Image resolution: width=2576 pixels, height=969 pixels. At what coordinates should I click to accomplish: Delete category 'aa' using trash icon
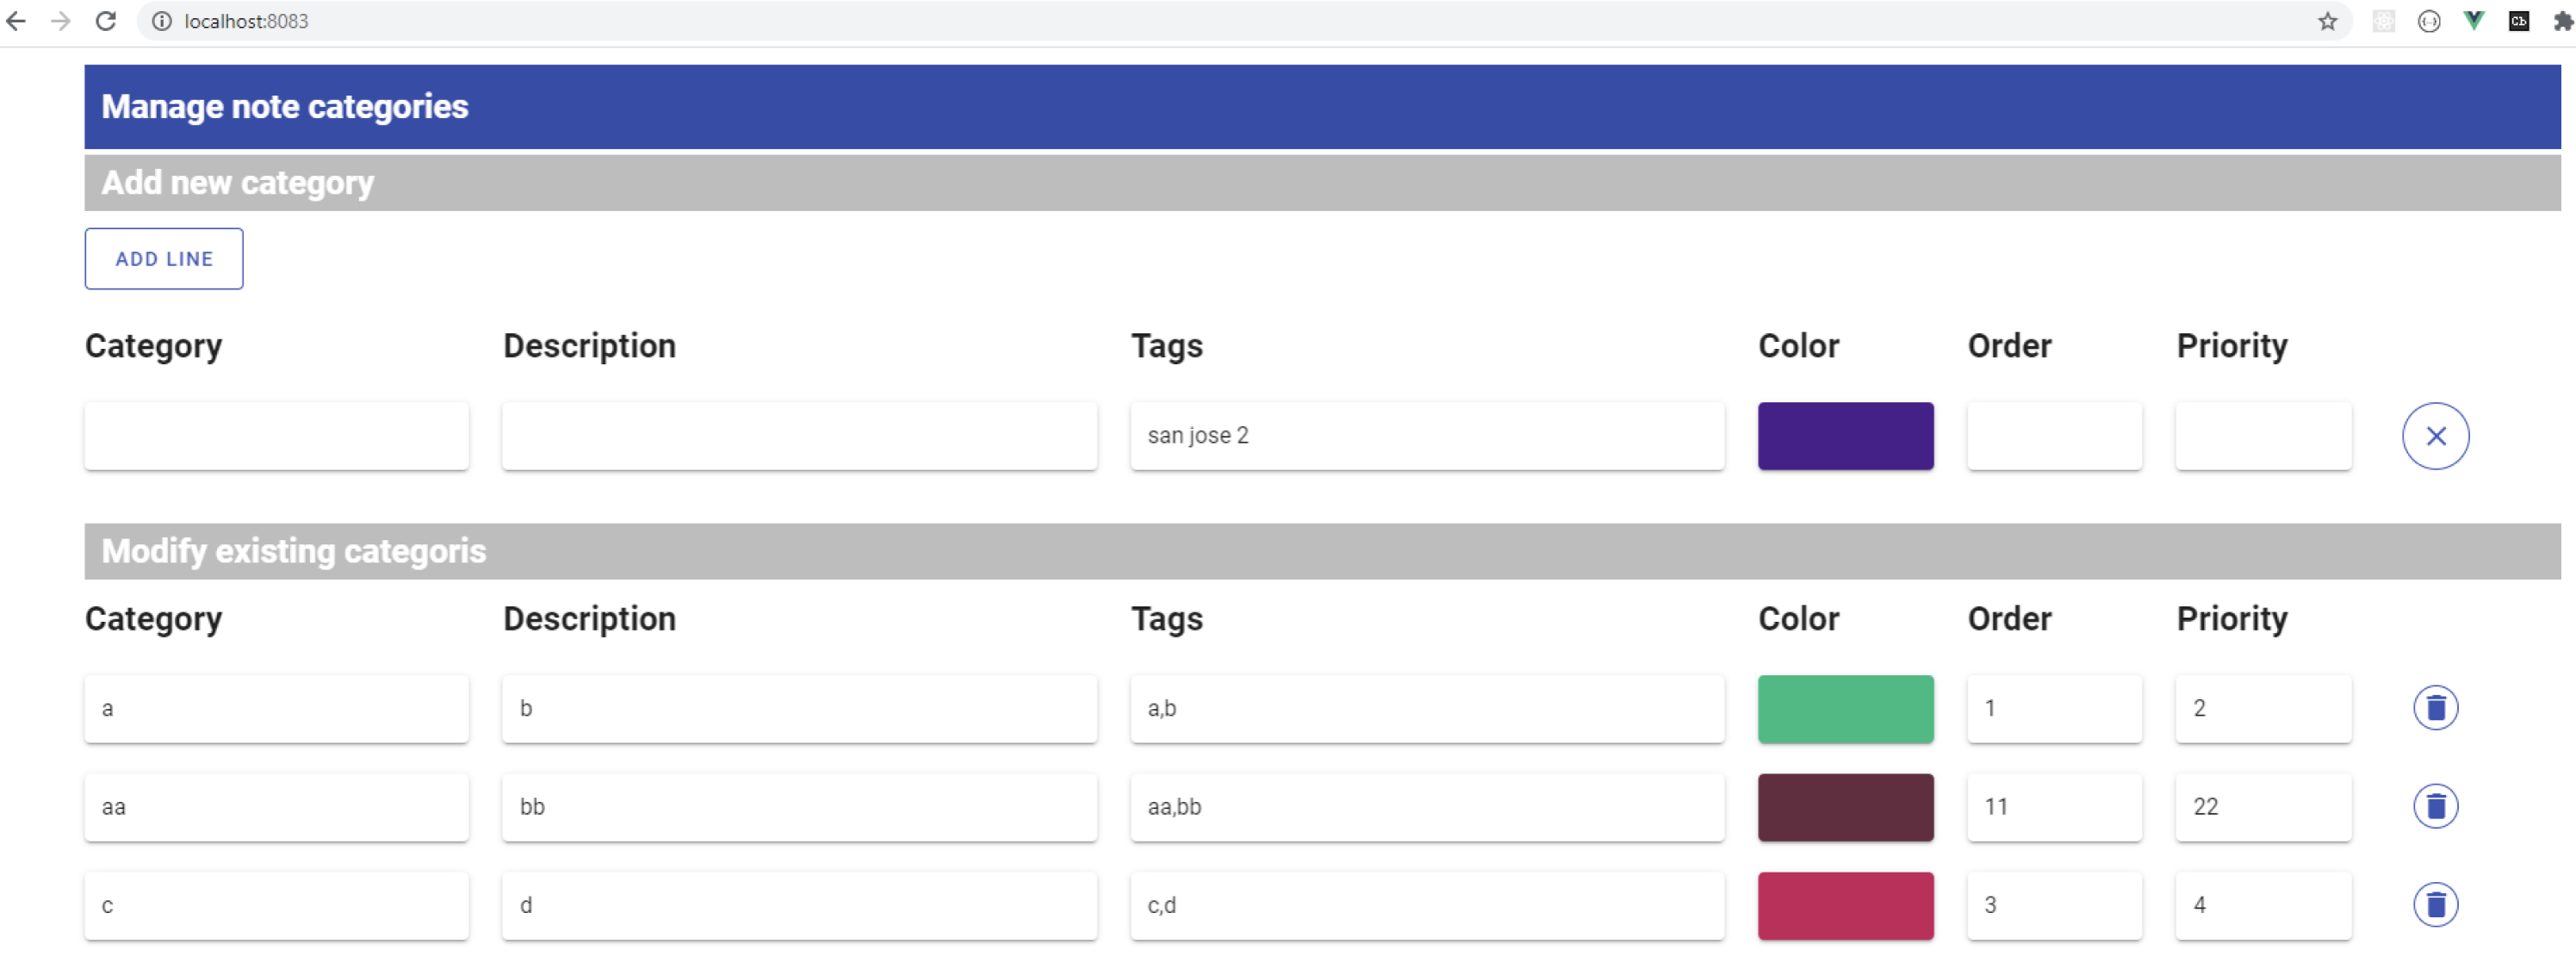[x=2435, y=806]
